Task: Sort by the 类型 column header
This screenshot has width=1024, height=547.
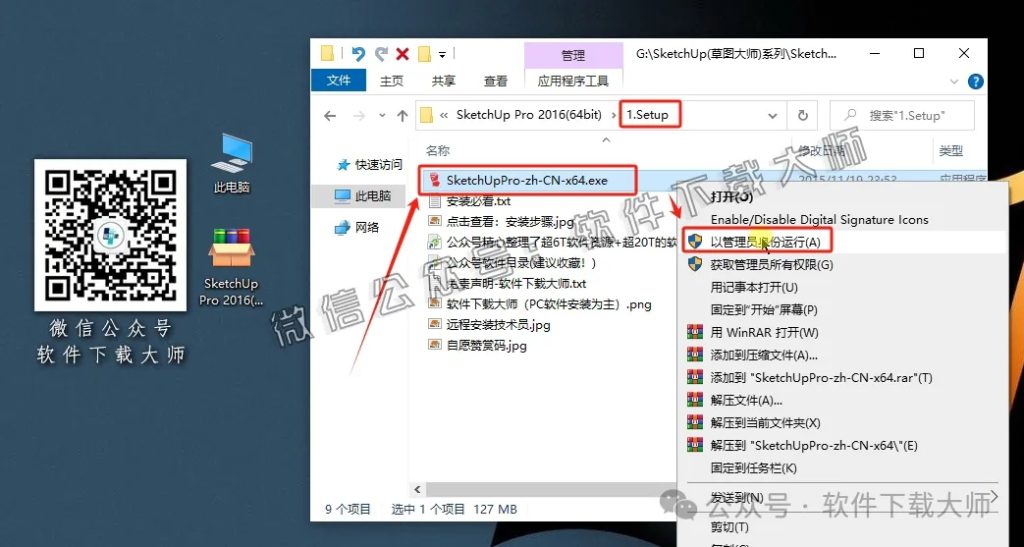Action: [x=951, y=151]
